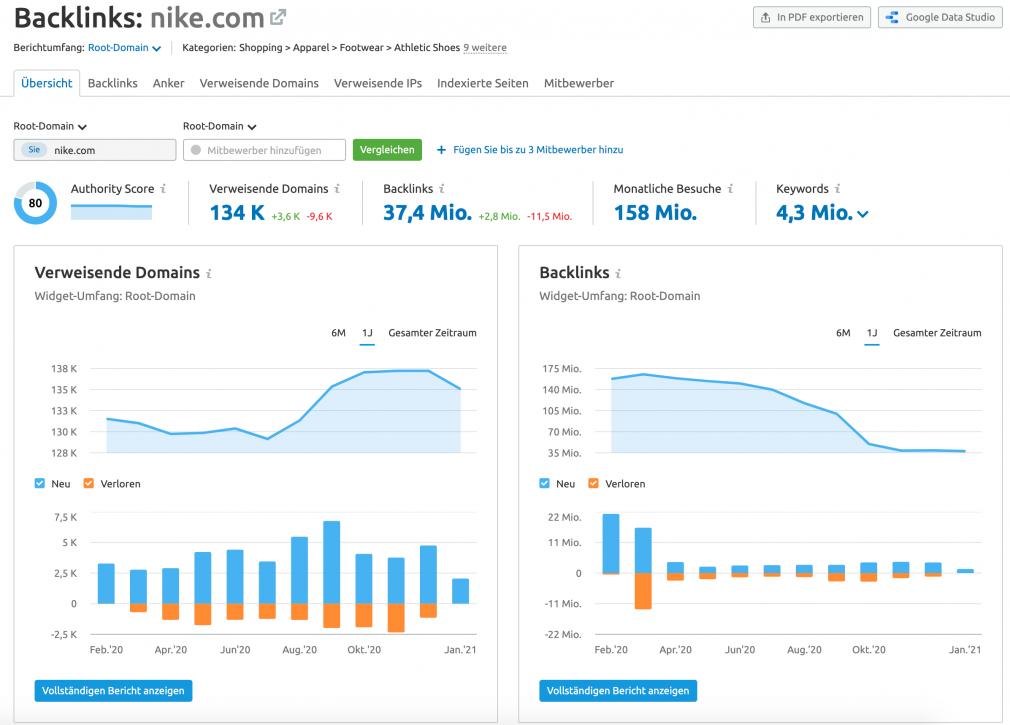Show info icon beside Backlinks metric
Image resolution: width=1010 pixels, height=725 pixels.
(x=442, y=189)
